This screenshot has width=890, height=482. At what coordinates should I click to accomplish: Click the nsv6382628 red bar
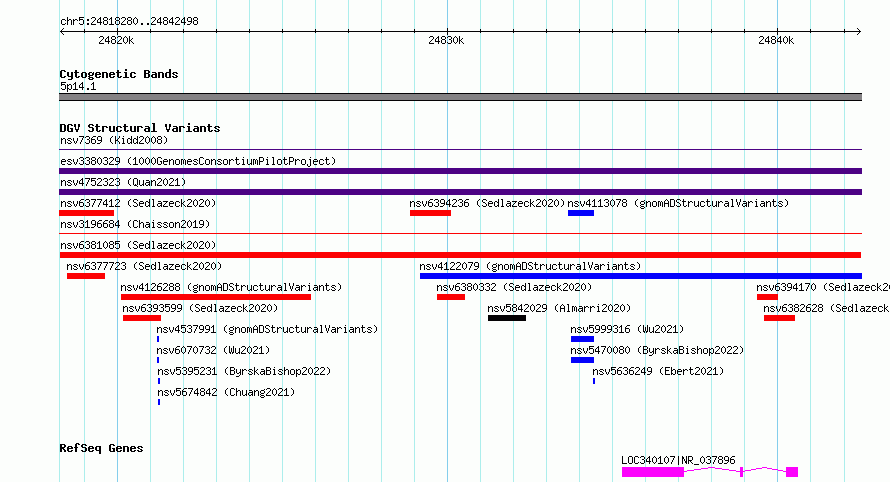pyautogui.click(x=779, y=318)
